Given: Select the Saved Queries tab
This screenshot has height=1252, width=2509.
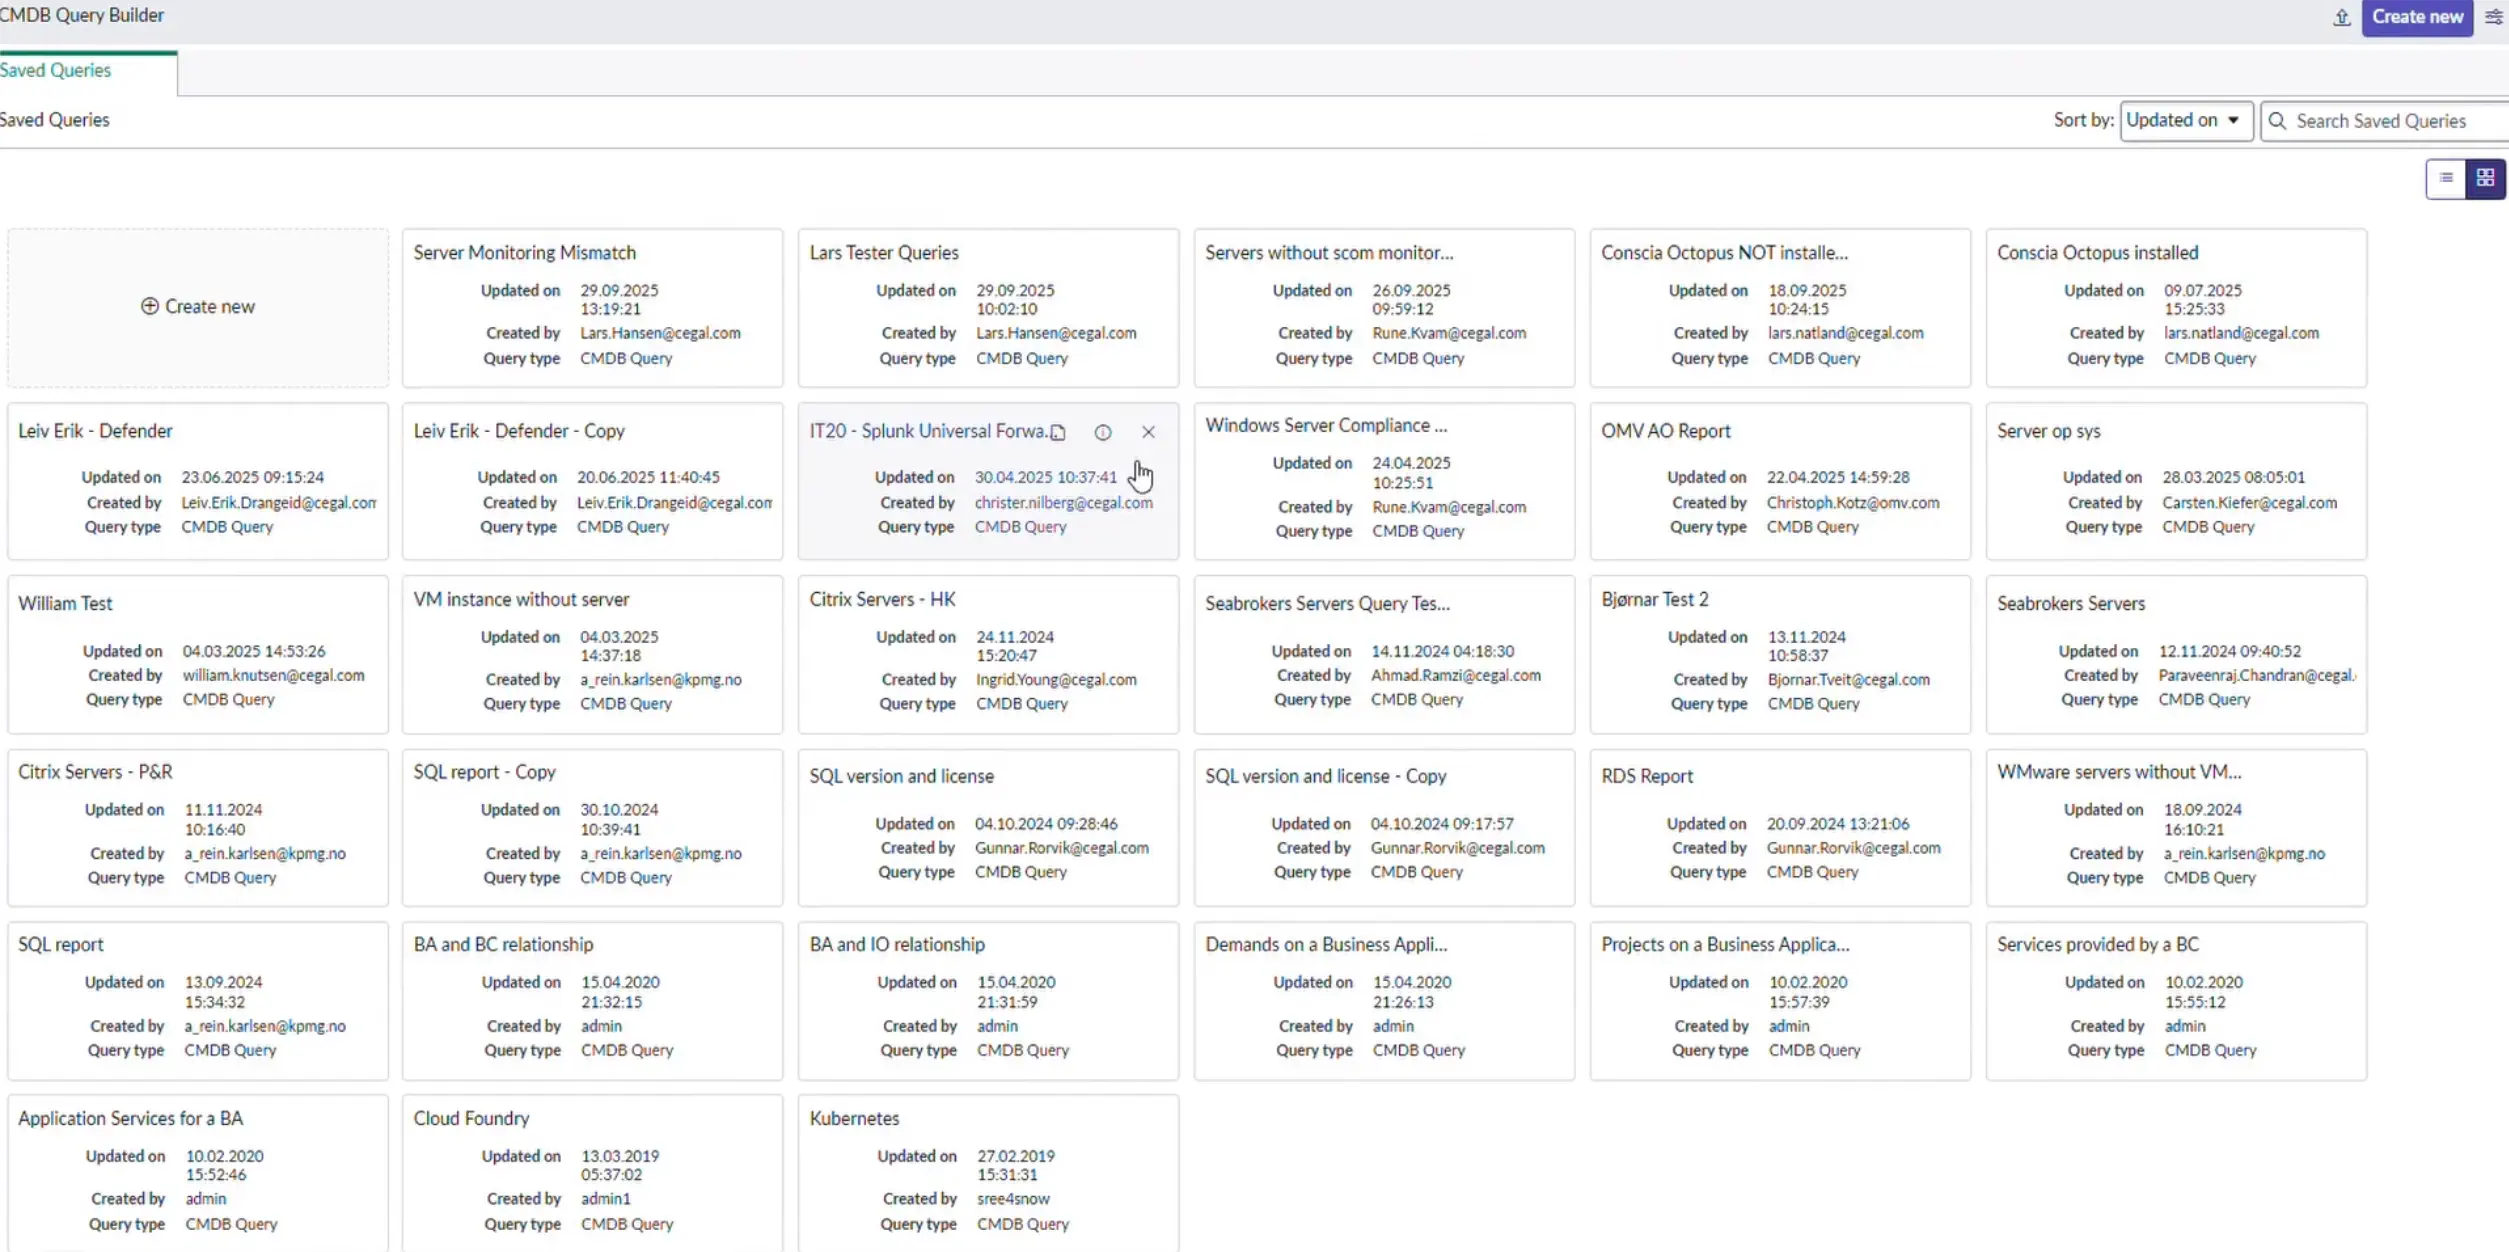Looking at the screenshot, I should tap(56, 70).
